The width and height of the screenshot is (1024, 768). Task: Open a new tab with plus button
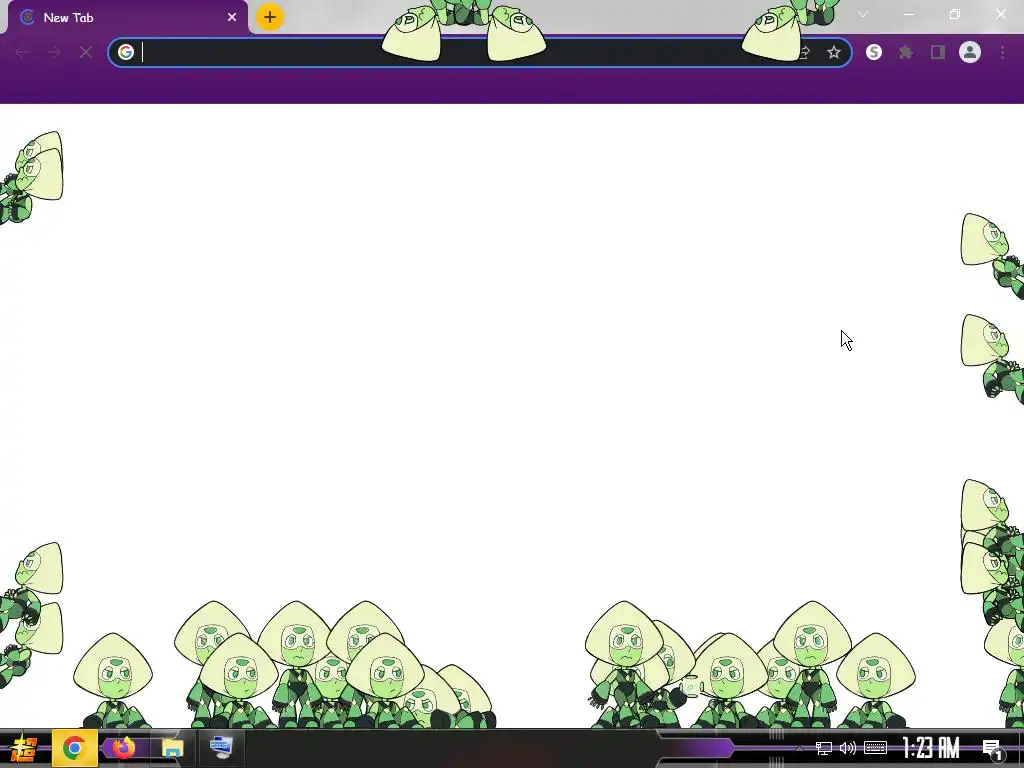pyautogui.click(x=270, y=17)
